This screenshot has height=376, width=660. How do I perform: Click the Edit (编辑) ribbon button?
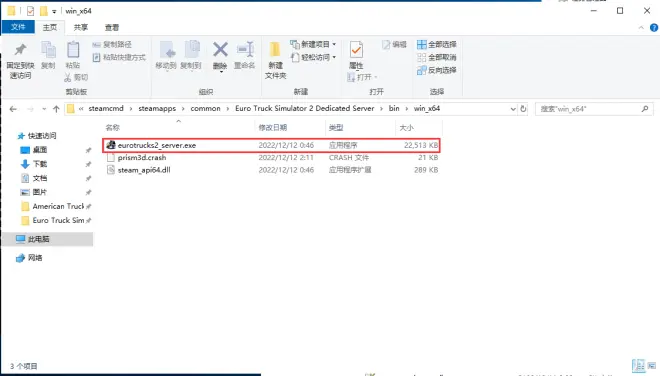tap(394, 44)
